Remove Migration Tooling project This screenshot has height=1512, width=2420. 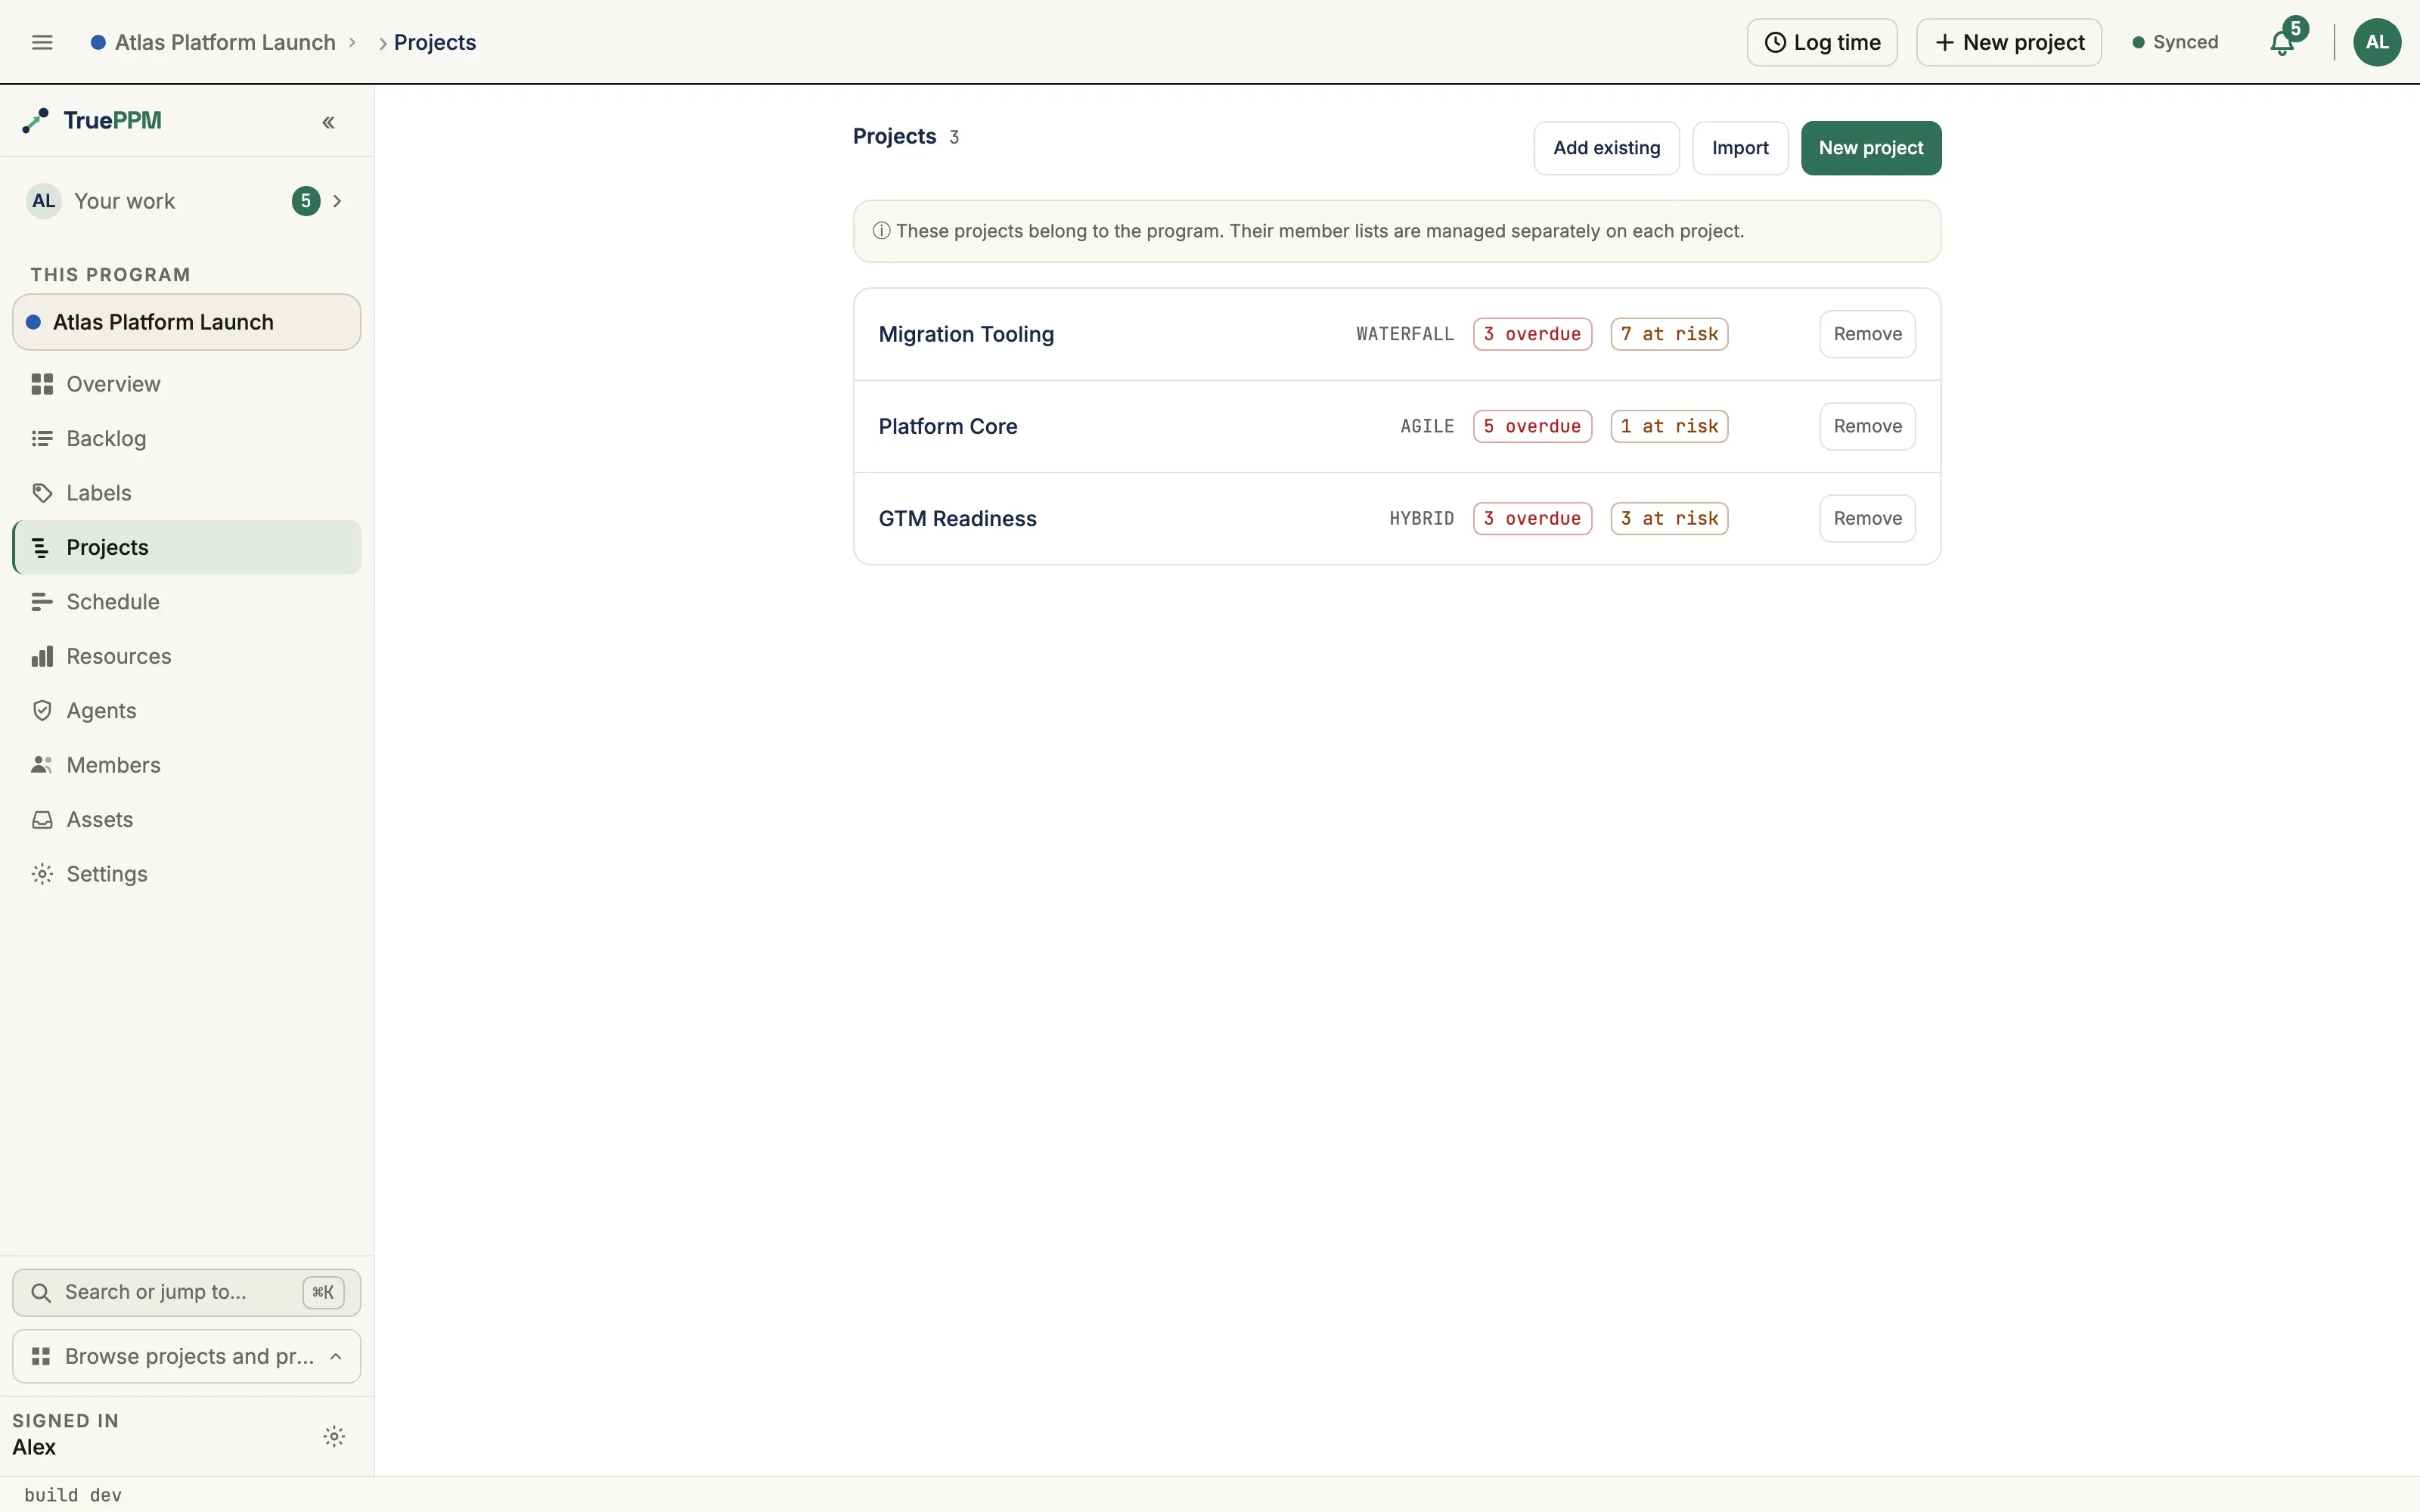point(1867,334)
